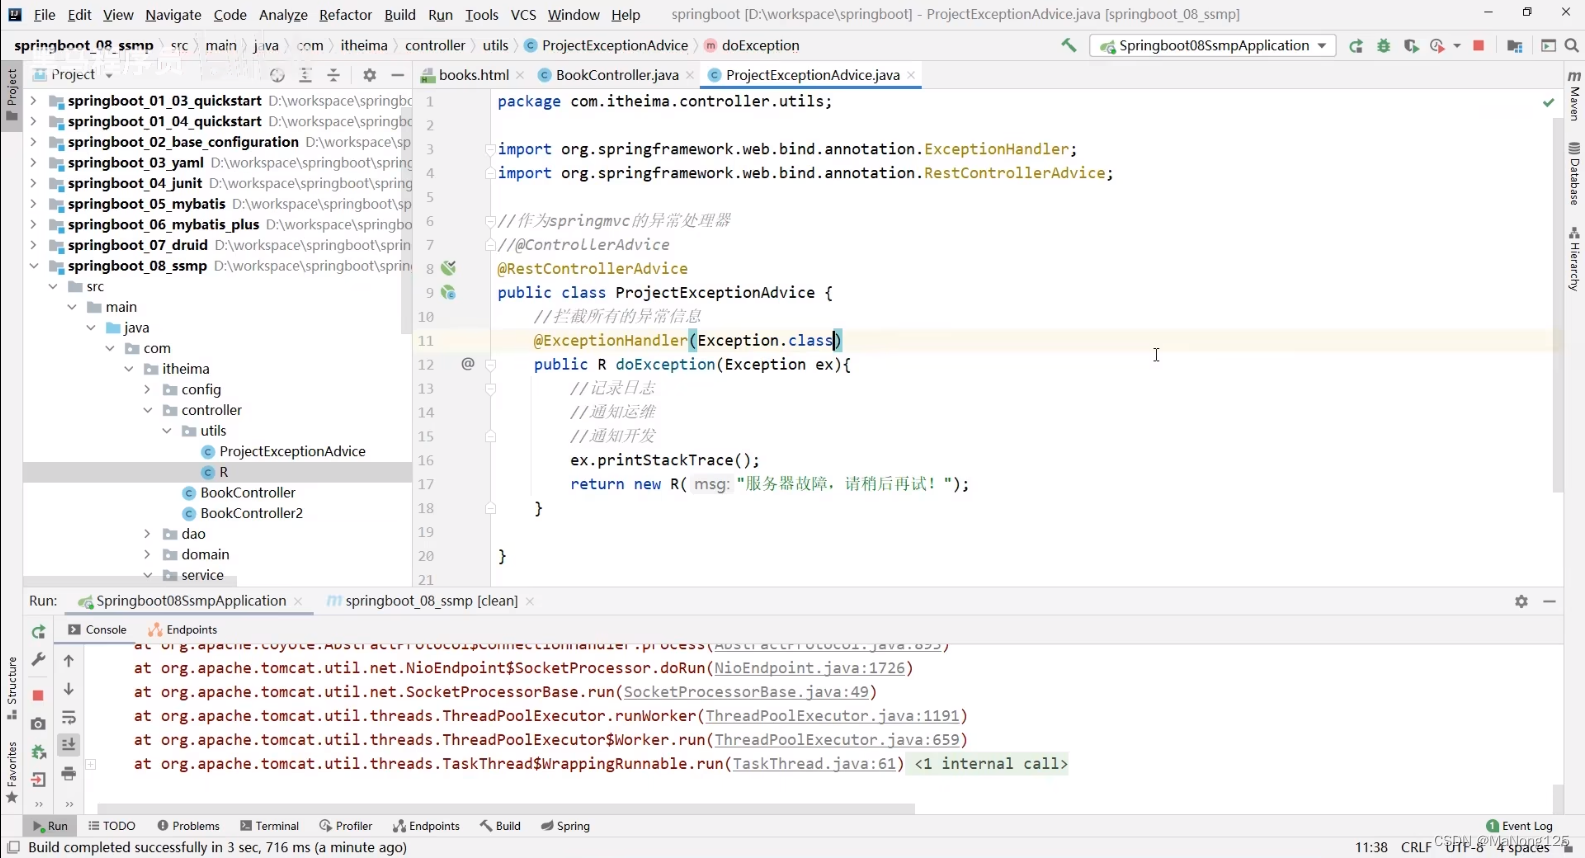Image resolution: width=1585 pixels, height=858 pixels.
Task: Close the ProjectExceptionAdvice.java tab
Action: (911, 75)
